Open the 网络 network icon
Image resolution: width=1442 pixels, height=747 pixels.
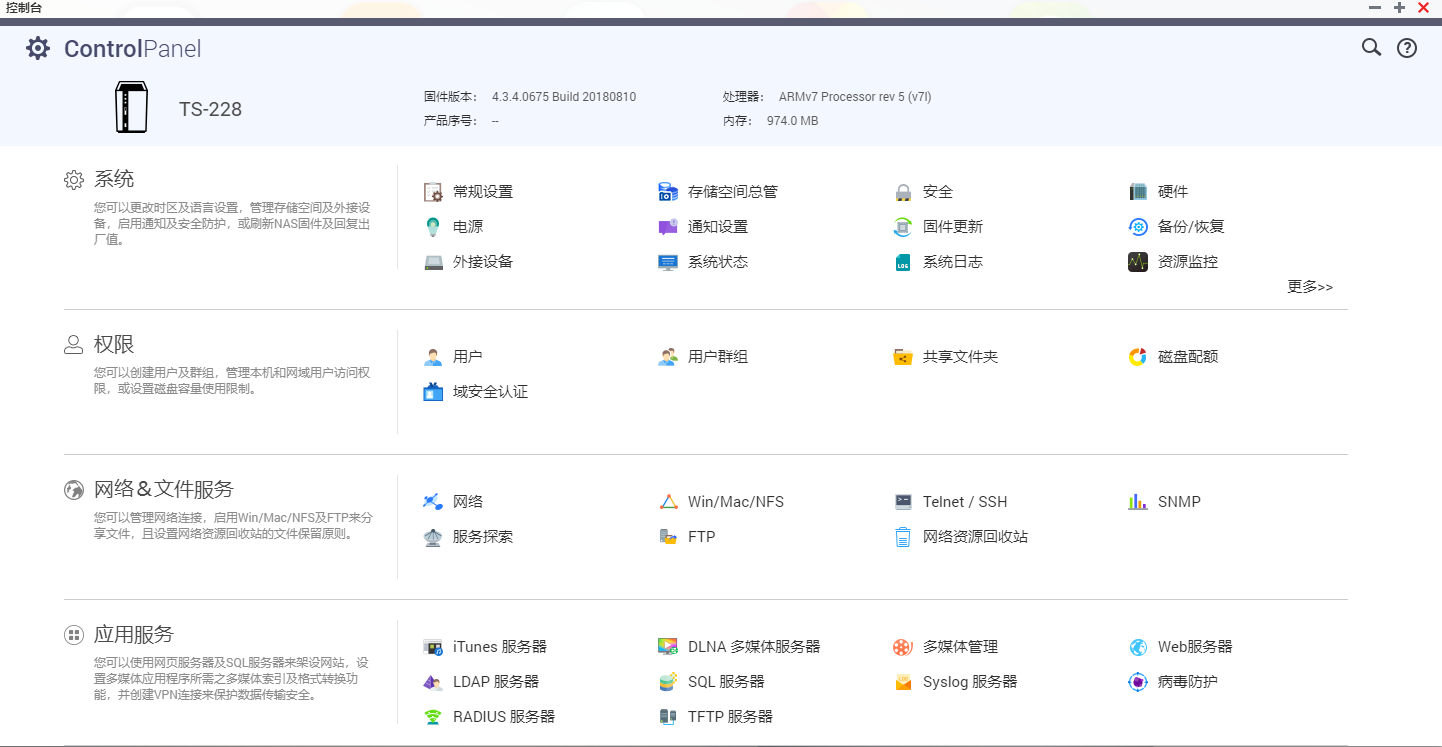pyautogui.click(x=433, y=502)
